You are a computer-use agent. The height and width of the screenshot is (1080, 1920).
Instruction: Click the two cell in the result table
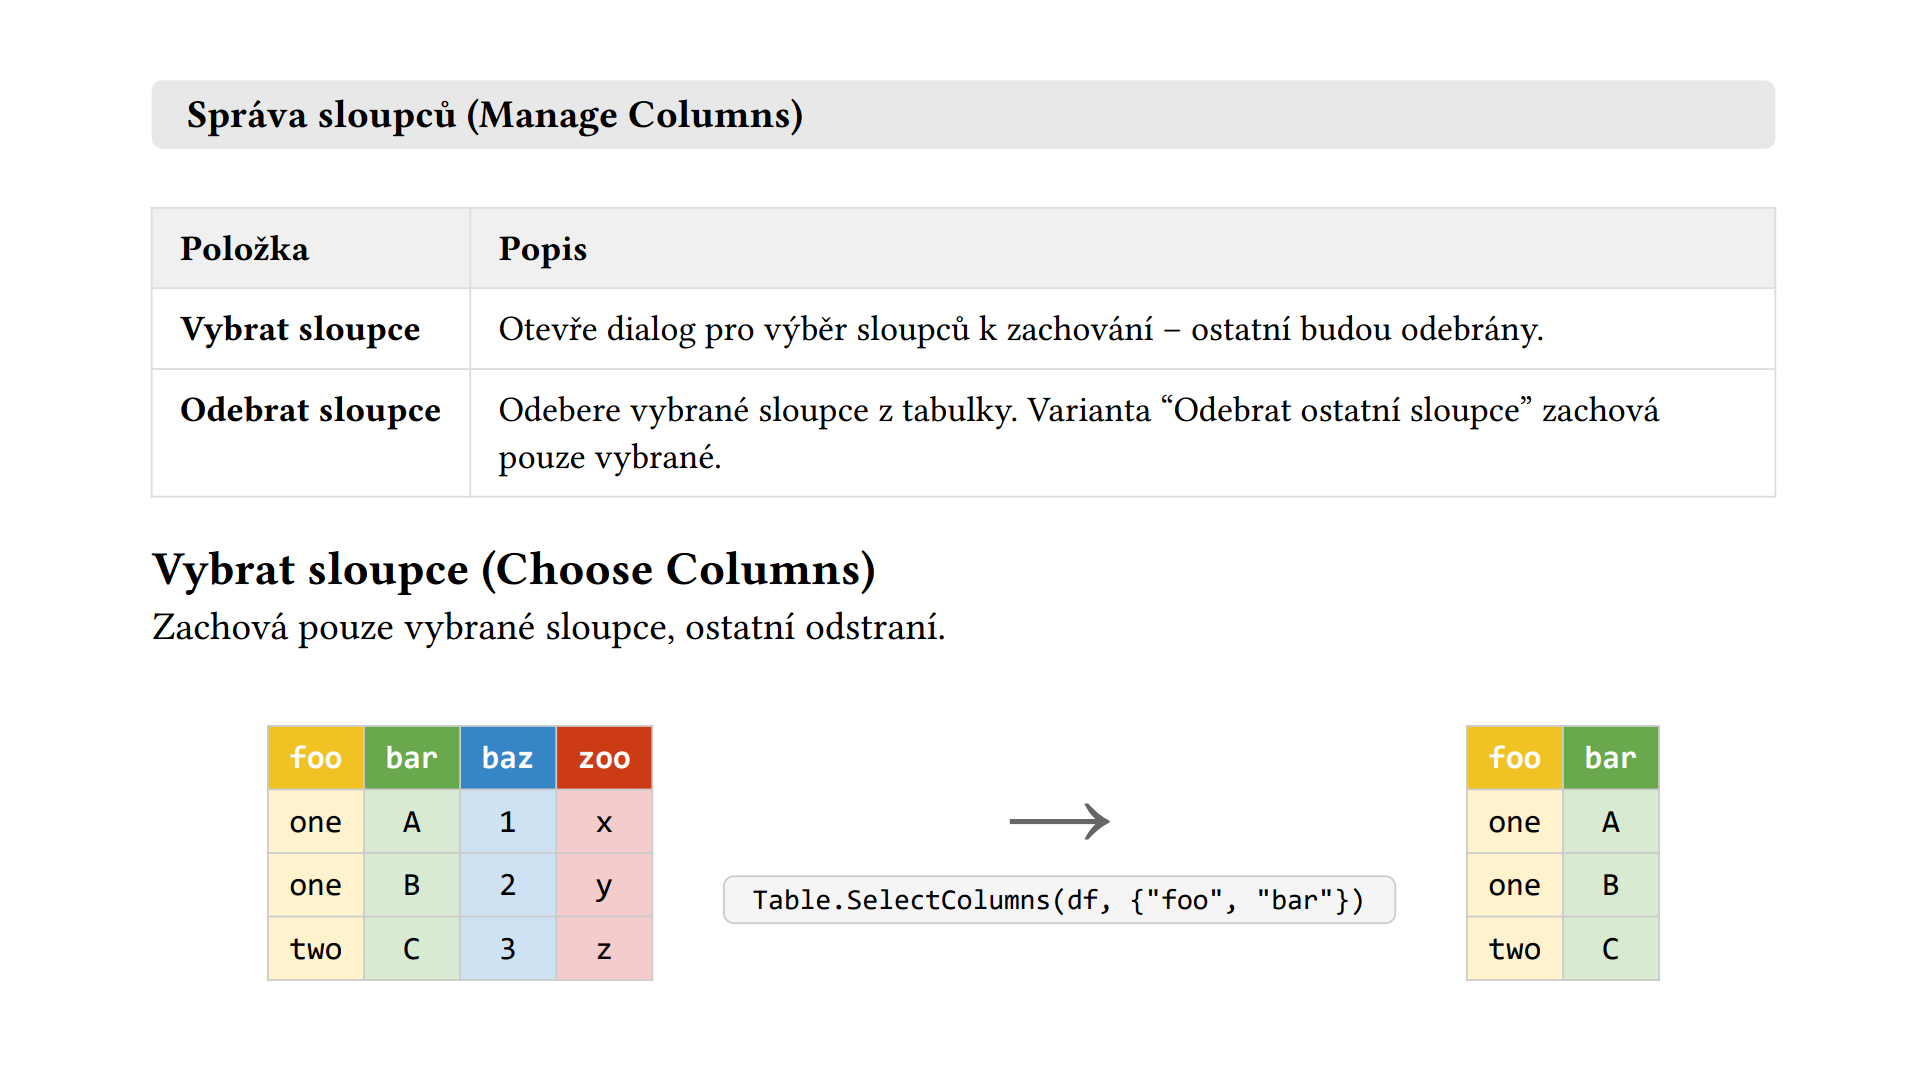1515,949
